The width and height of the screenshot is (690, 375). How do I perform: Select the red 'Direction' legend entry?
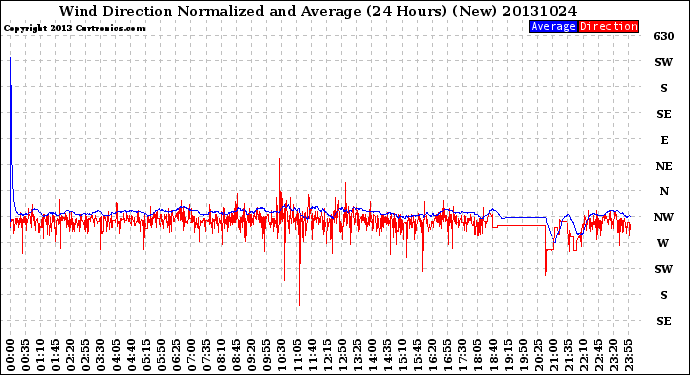click(x=608, y=26)
